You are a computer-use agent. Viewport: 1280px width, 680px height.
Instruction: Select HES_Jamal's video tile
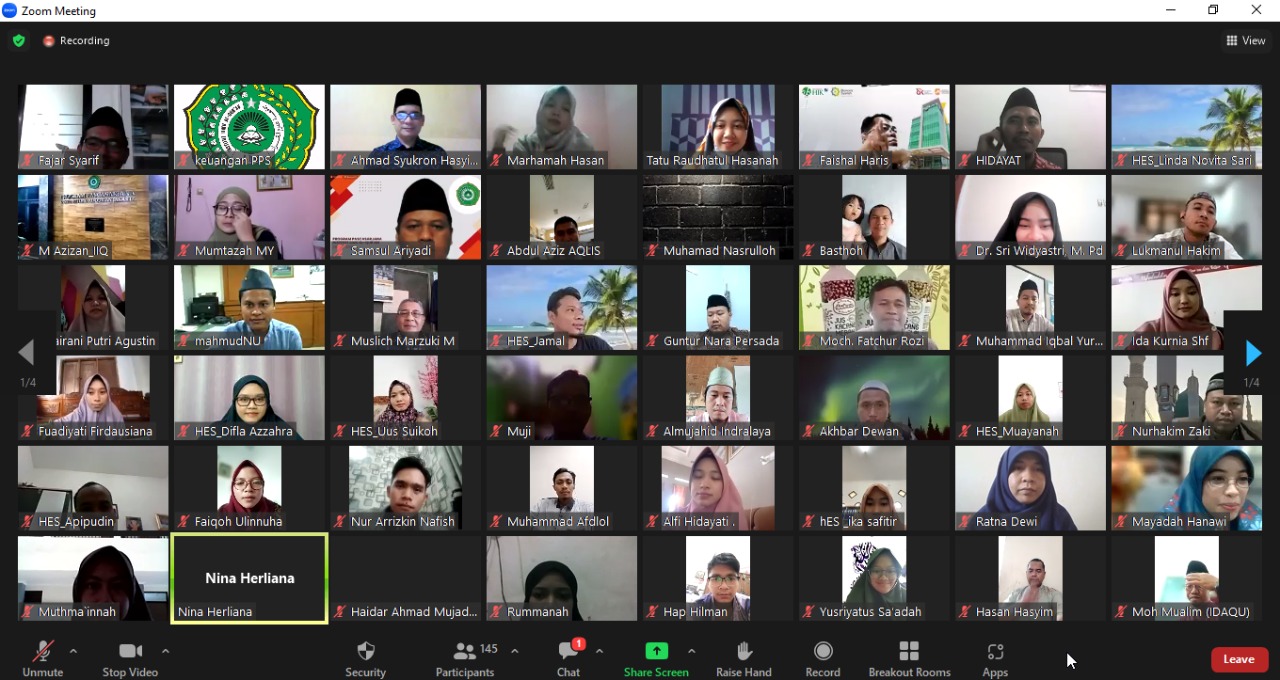coord(562,307)
